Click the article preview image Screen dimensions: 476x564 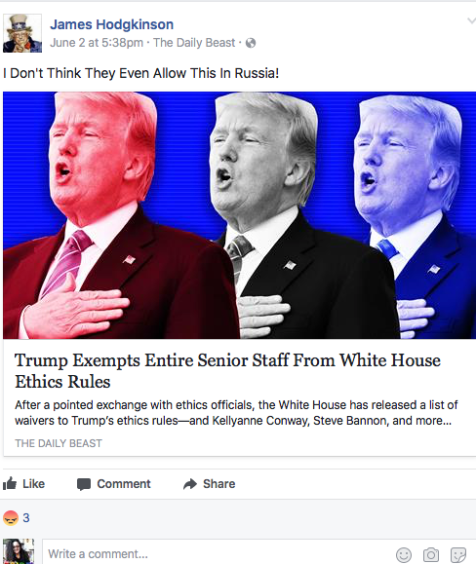click(239, 215)
